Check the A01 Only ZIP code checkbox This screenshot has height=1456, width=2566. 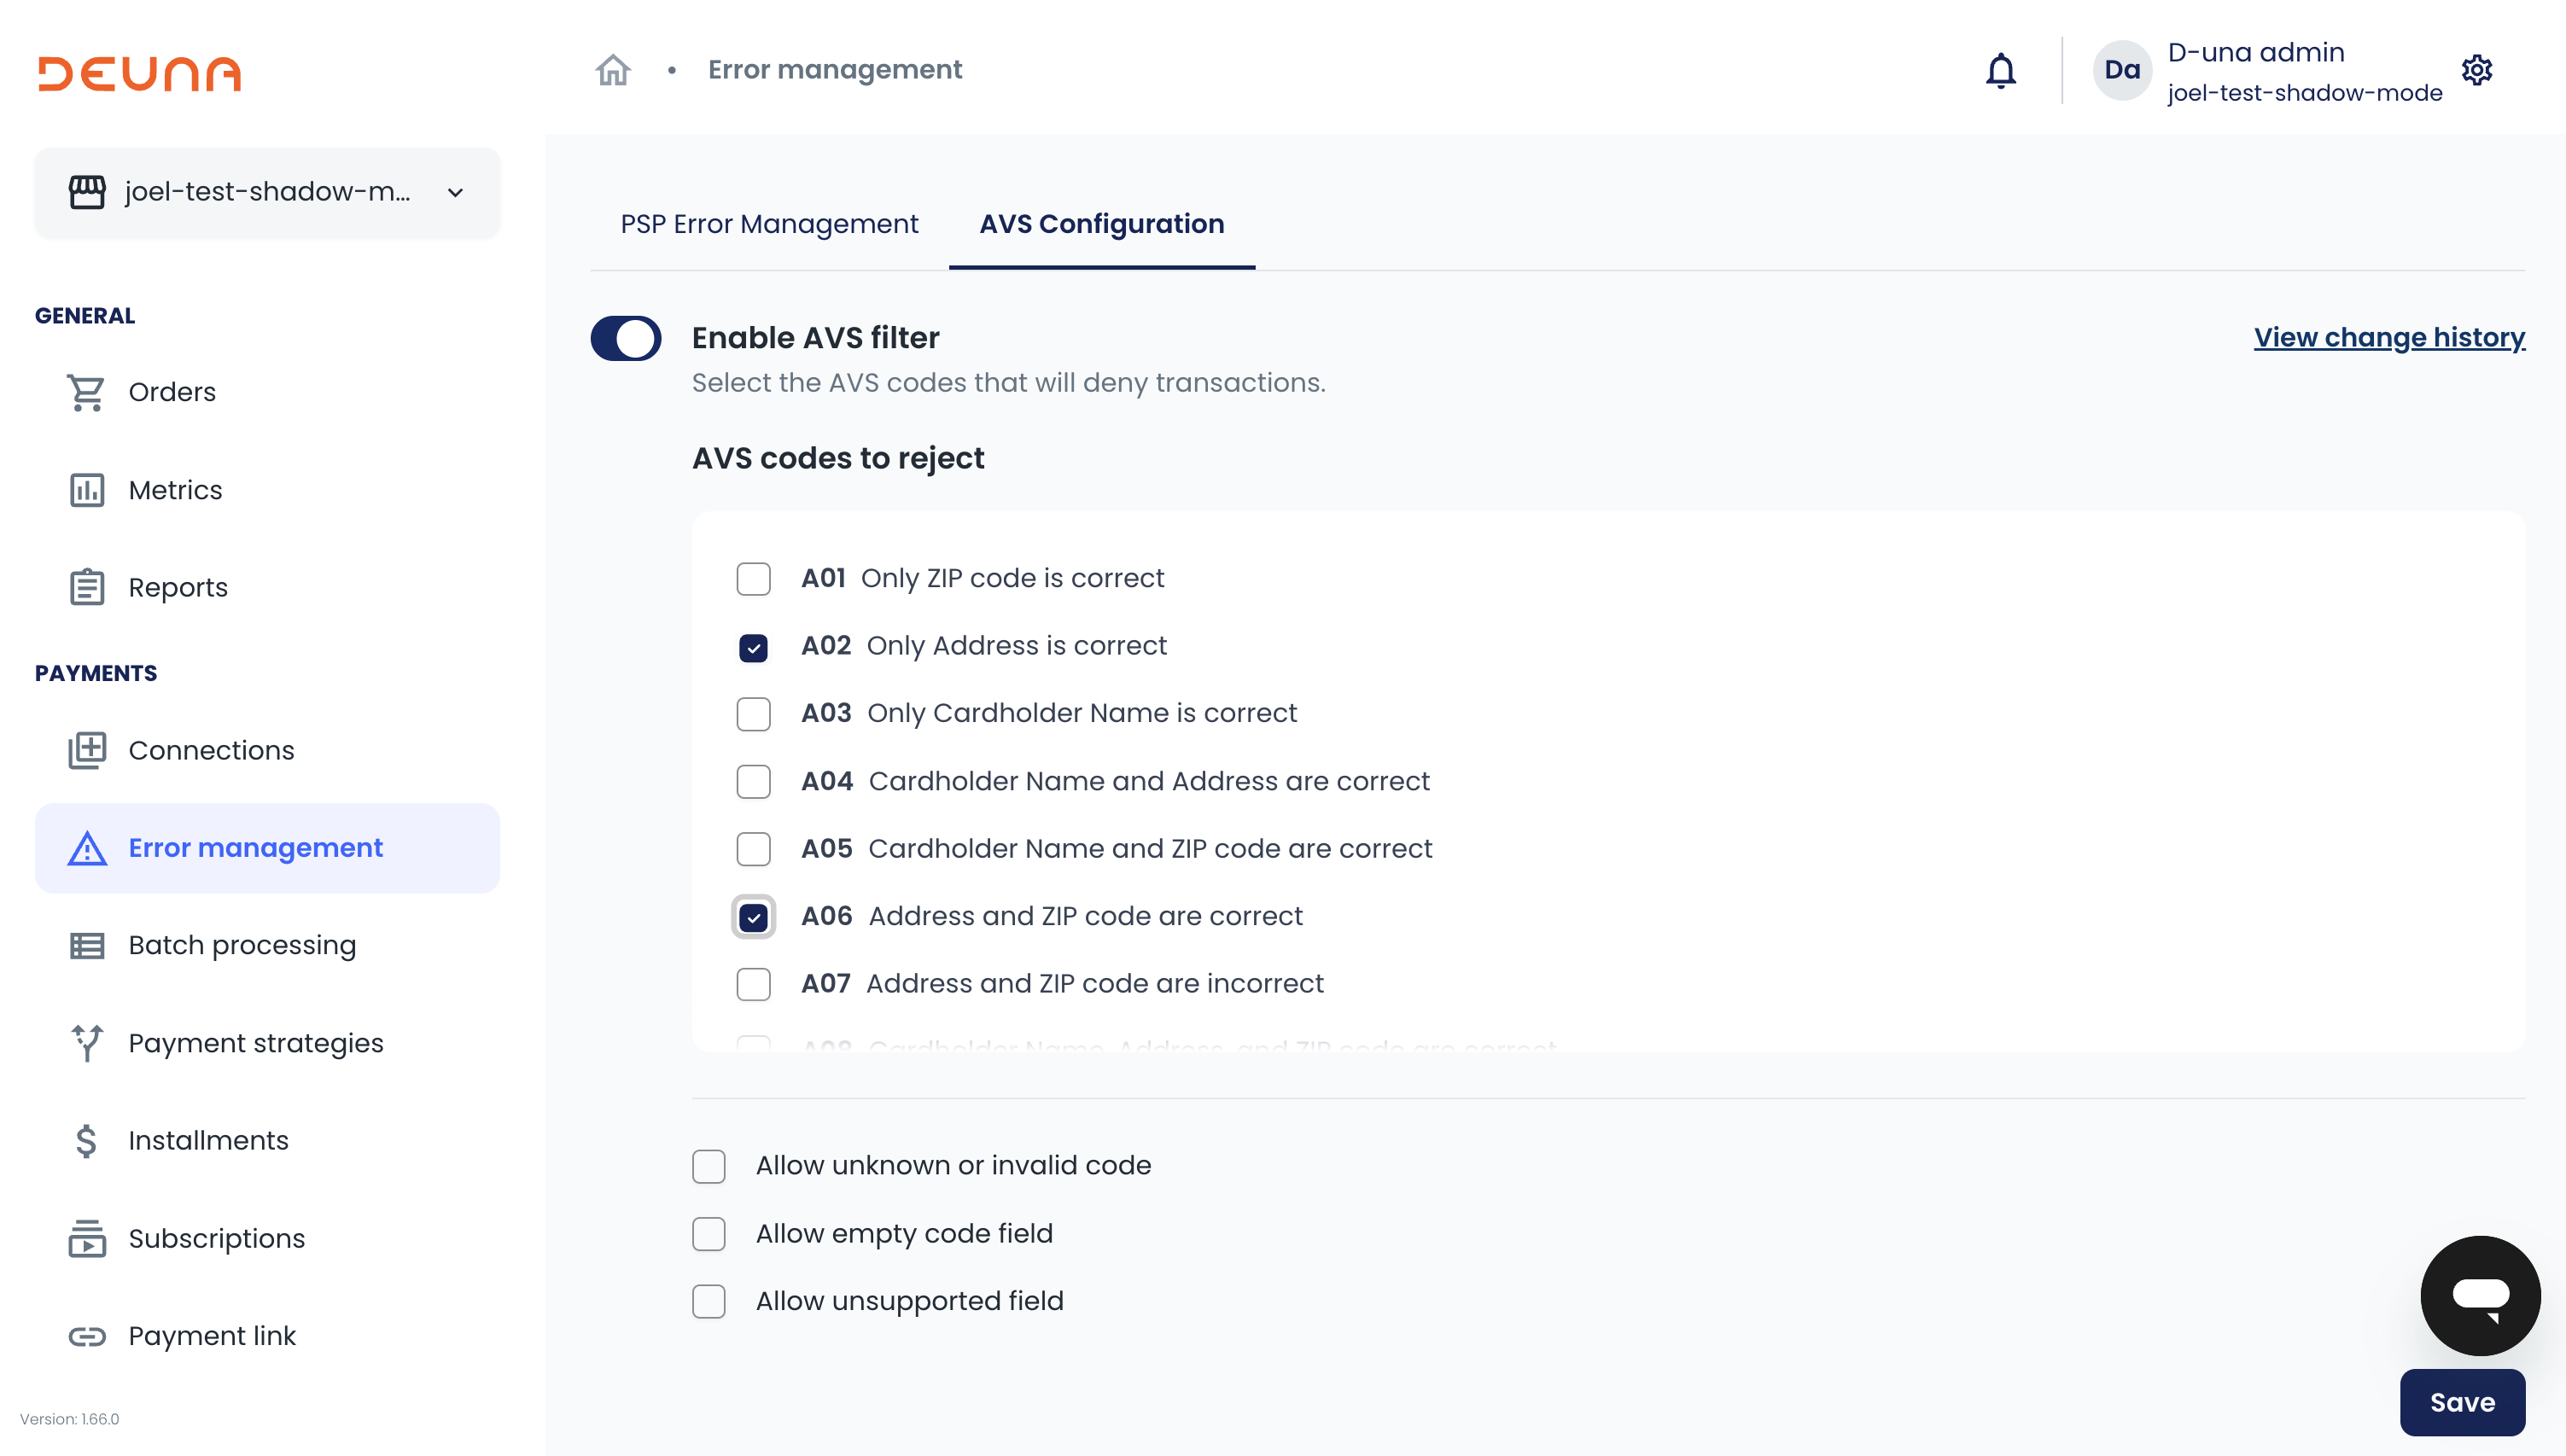[753, 579]
